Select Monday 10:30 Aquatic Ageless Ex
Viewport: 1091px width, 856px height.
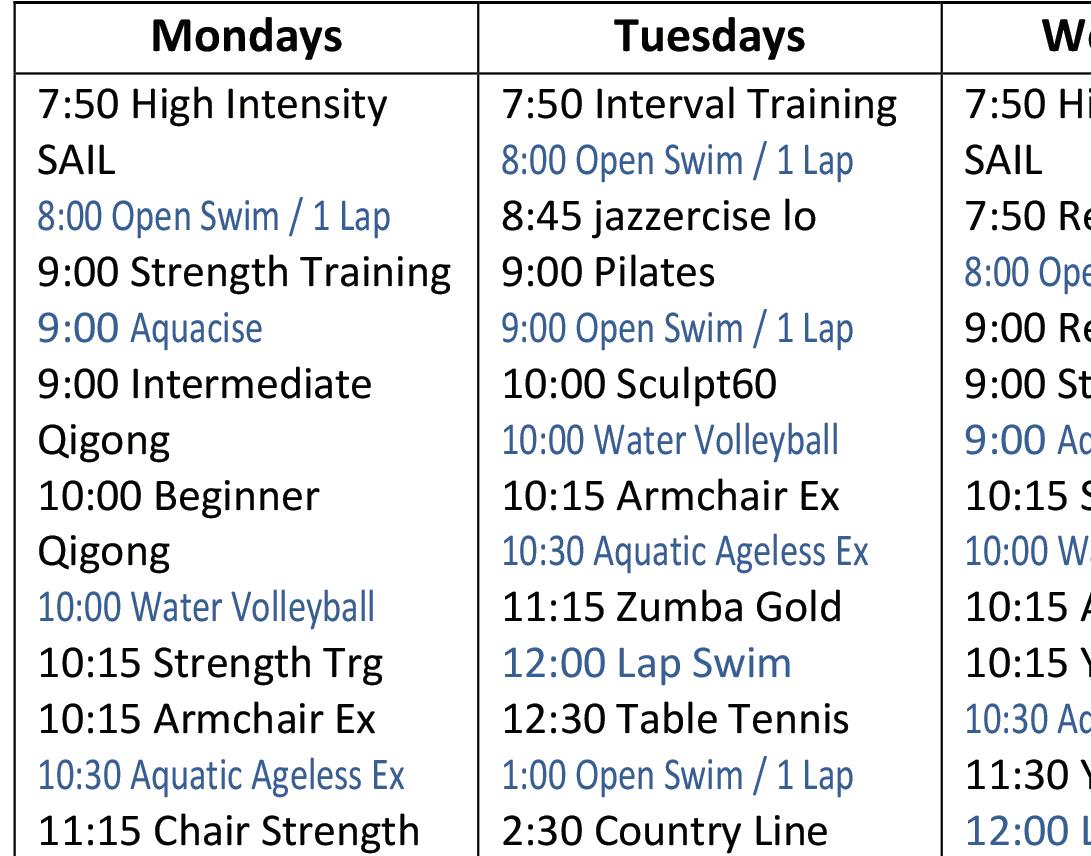pyautogui.click(x=220, y=775)
